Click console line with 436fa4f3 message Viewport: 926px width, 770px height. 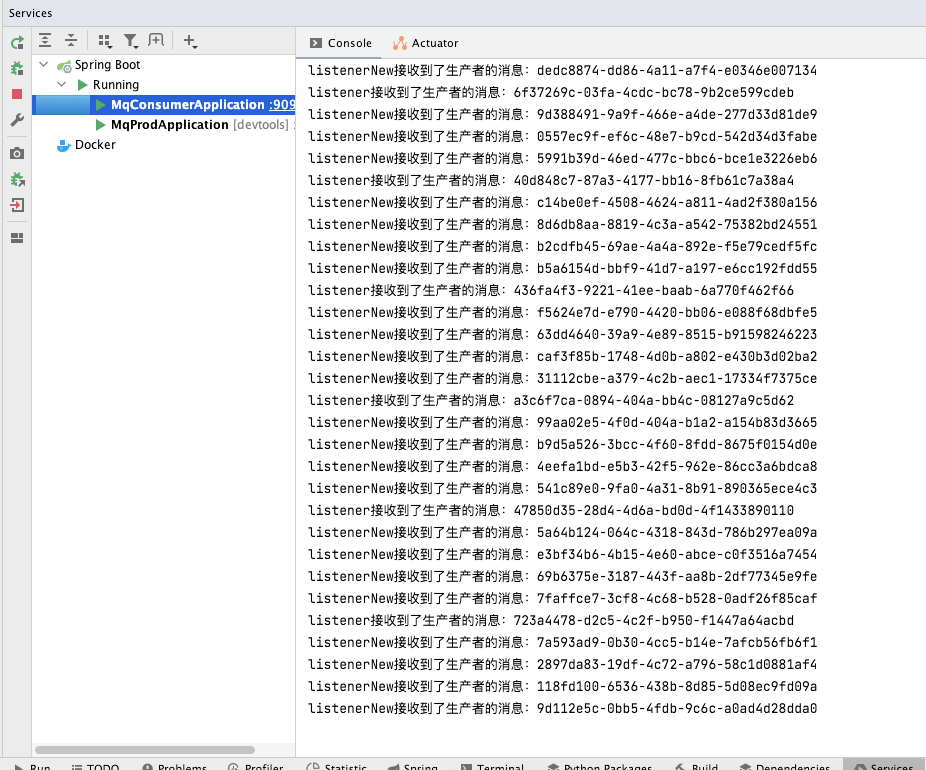[551, 290]
